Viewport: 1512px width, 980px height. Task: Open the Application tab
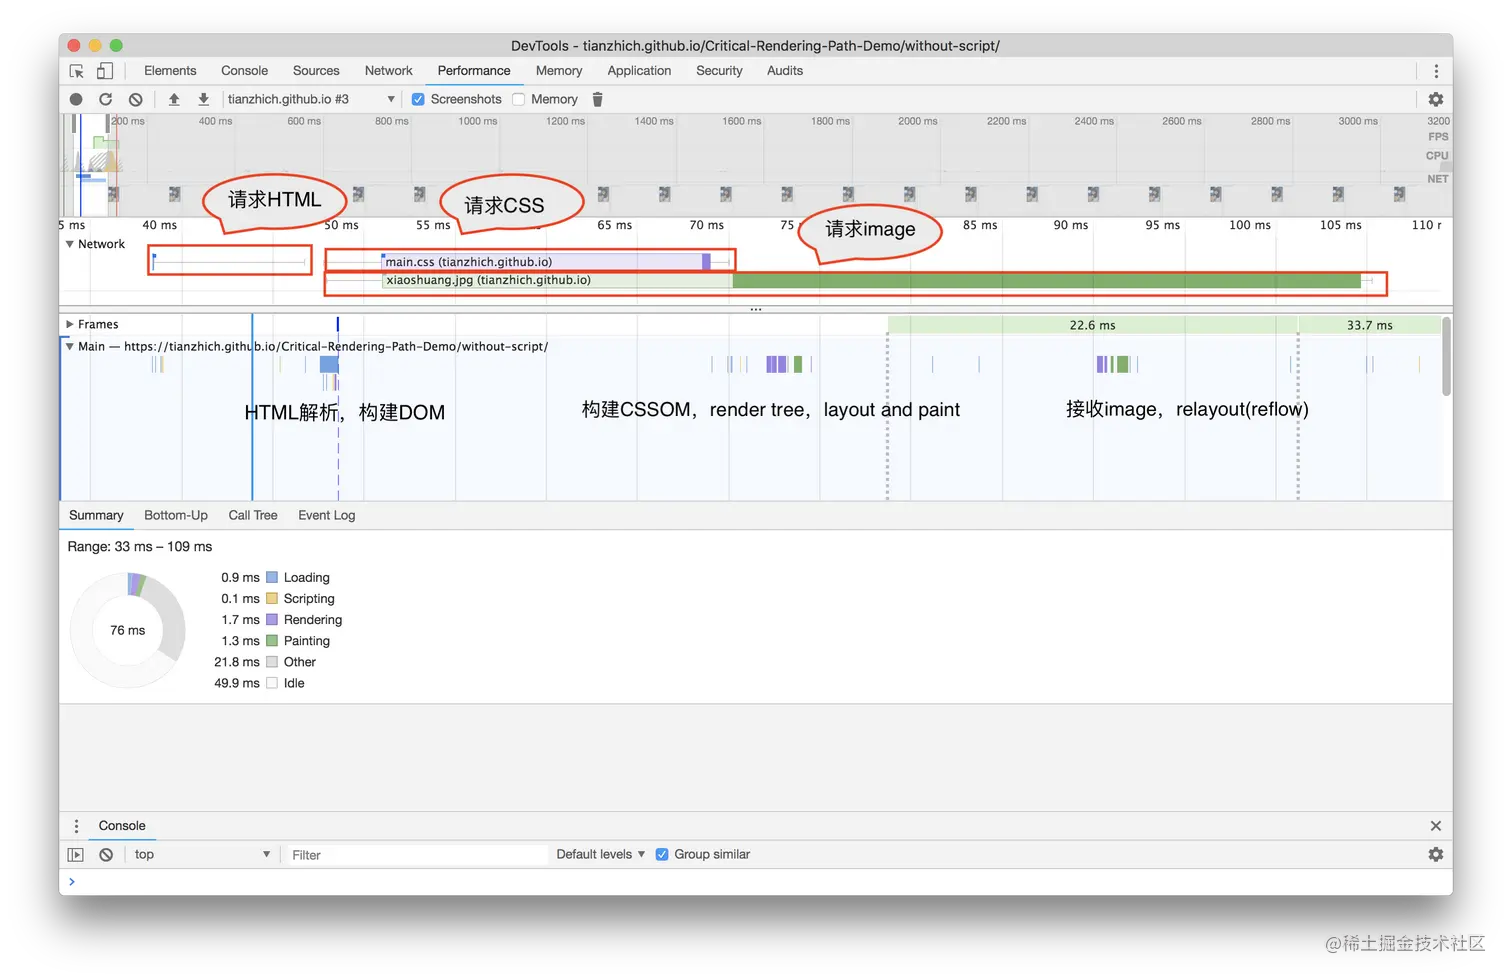pos(639,71)
